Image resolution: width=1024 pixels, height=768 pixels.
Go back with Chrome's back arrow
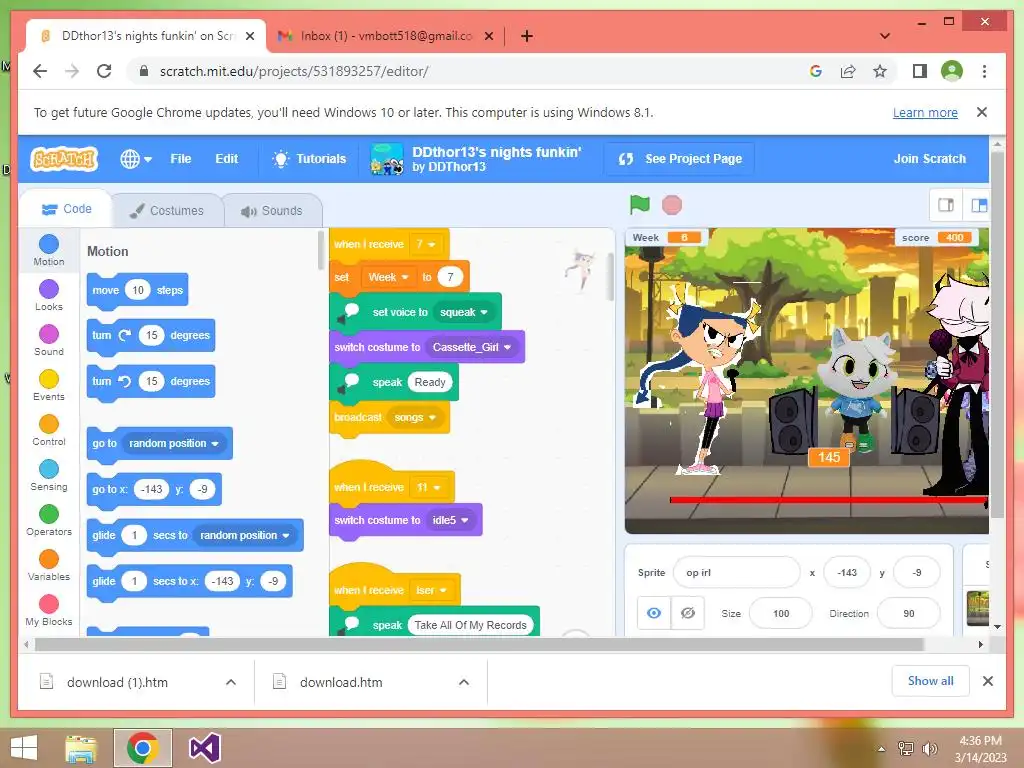(40, 71)
